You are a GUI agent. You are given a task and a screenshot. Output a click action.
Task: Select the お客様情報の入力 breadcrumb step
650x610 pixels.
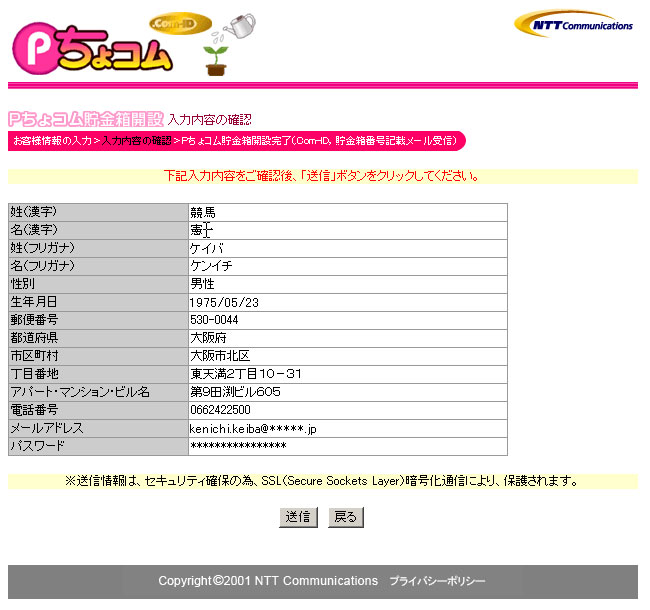pyautogui.click(x=52, y=141)
